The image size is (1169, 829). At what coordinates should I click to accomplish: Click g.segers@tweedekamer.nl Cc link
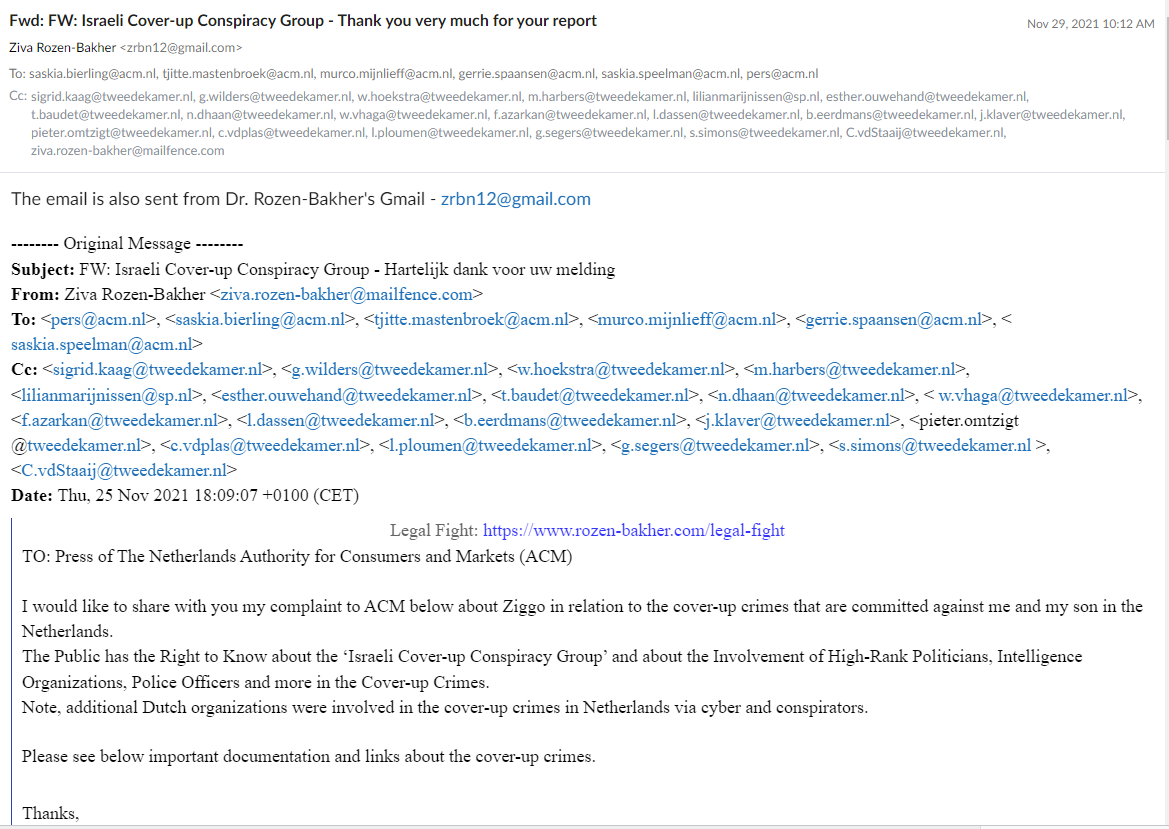715,446
